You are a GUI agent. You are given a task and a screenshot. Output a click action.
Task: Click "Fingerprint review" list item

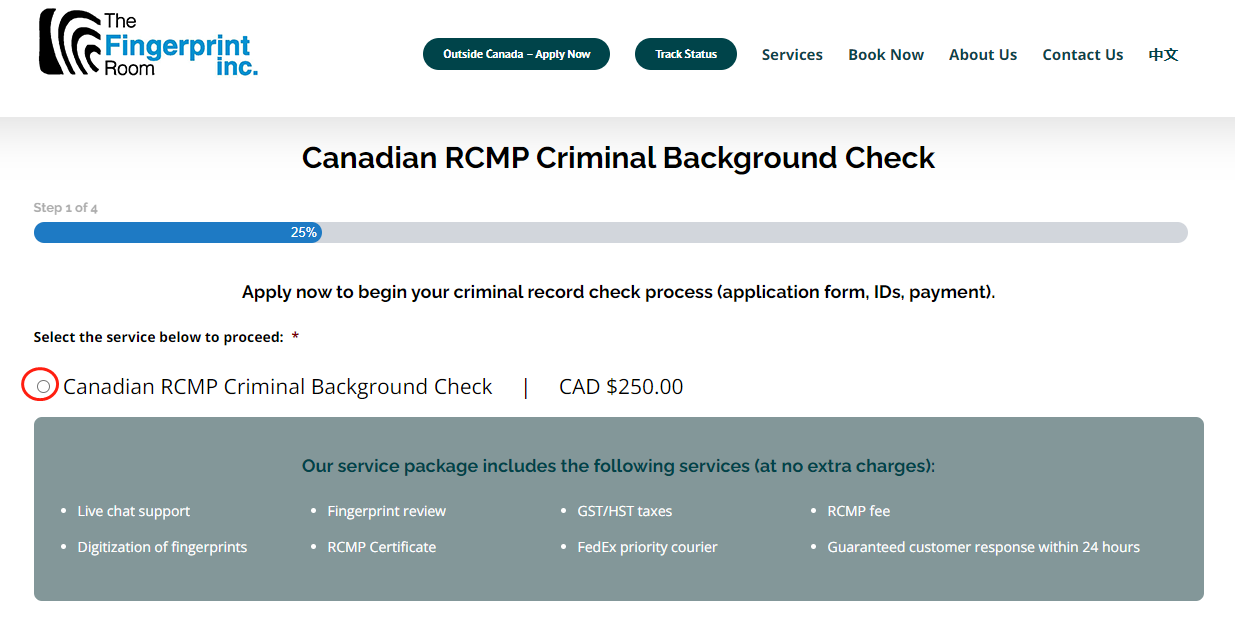(x=387, y=511)
